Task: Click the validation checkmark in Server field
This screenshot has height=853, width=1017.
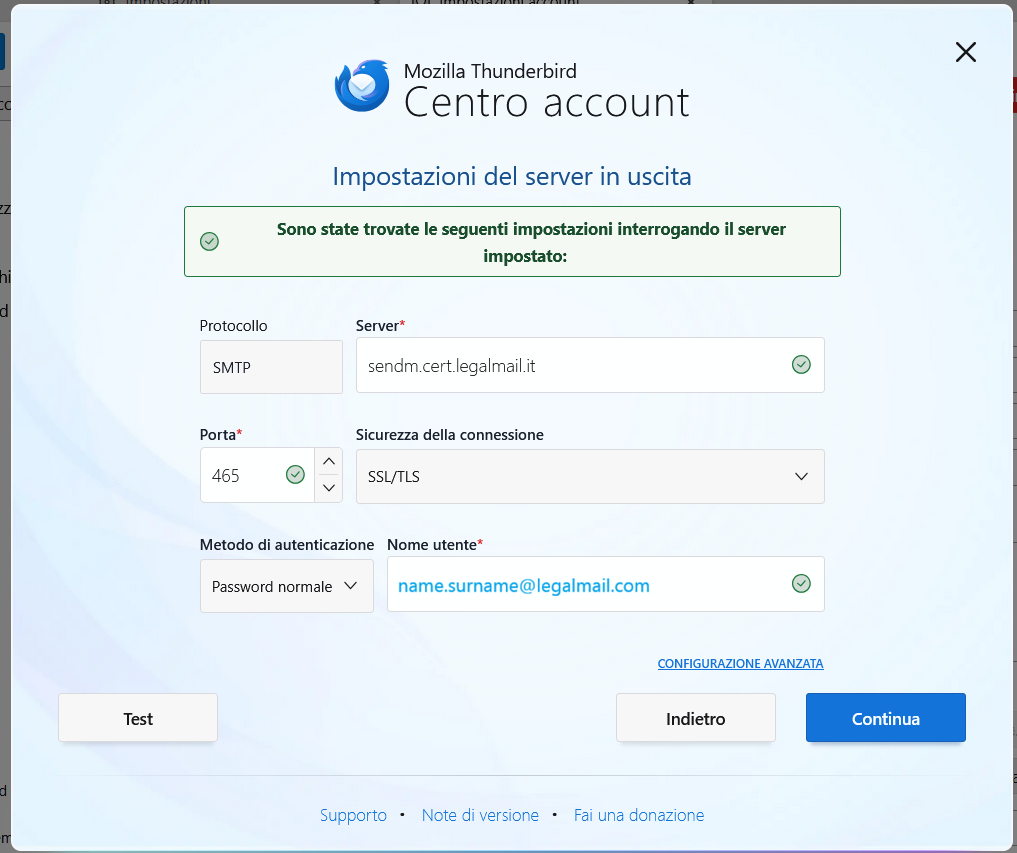Action: click(x=801, y=365)
